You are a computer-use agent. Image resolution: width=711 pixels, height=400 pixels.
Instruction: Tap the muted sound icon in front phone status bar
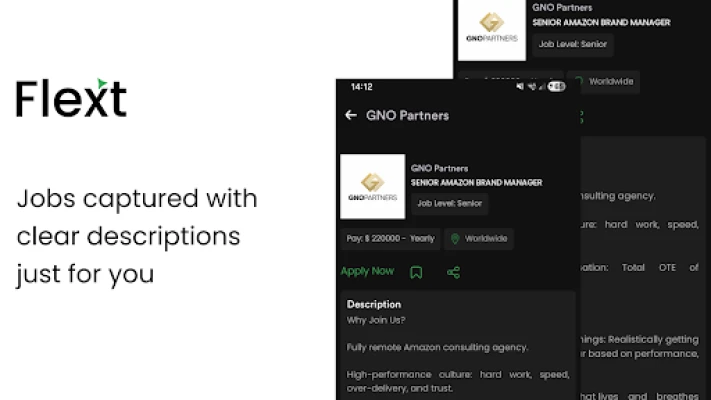coord(520,87)
